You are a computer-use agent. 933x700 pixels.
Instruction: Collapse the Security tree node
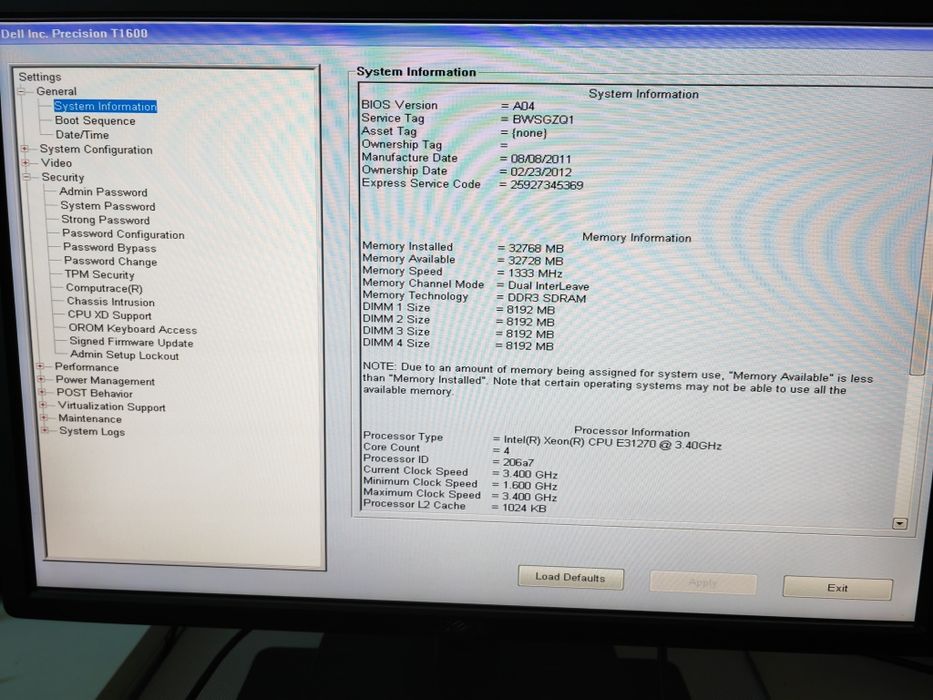click(27, 177)
